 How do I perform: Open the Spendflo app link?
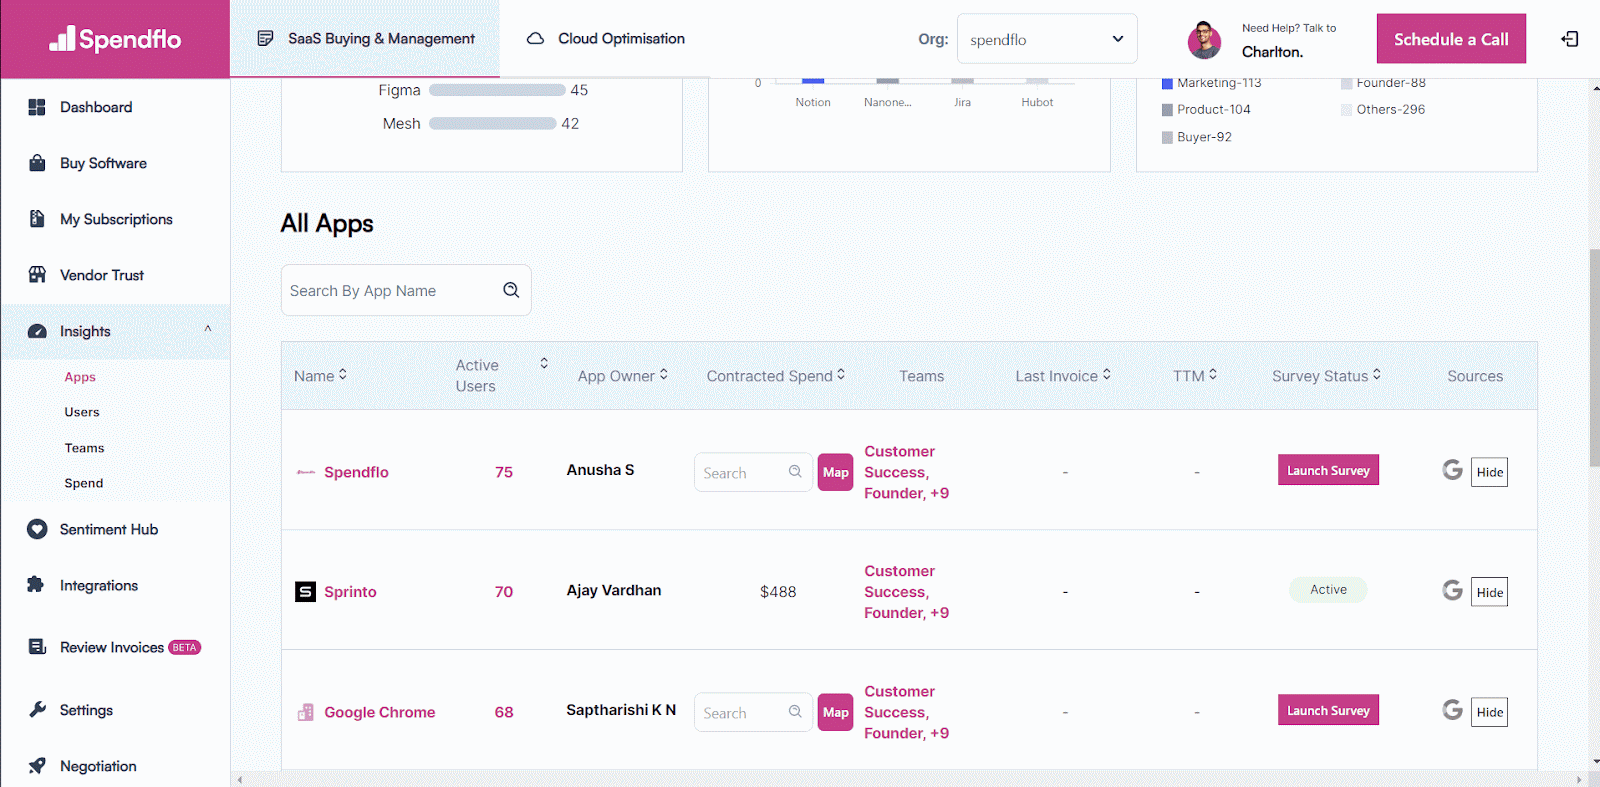356,472
